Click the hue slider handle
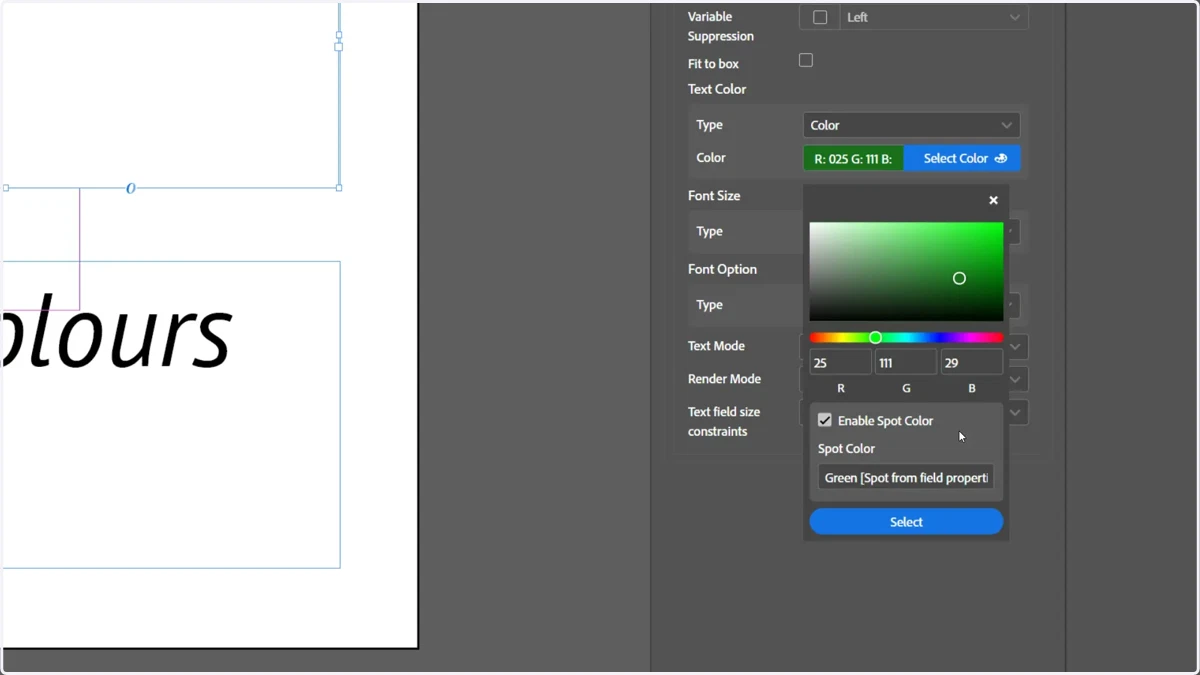Viewport: 1200px width, 675px height. (x=875, y=338)
